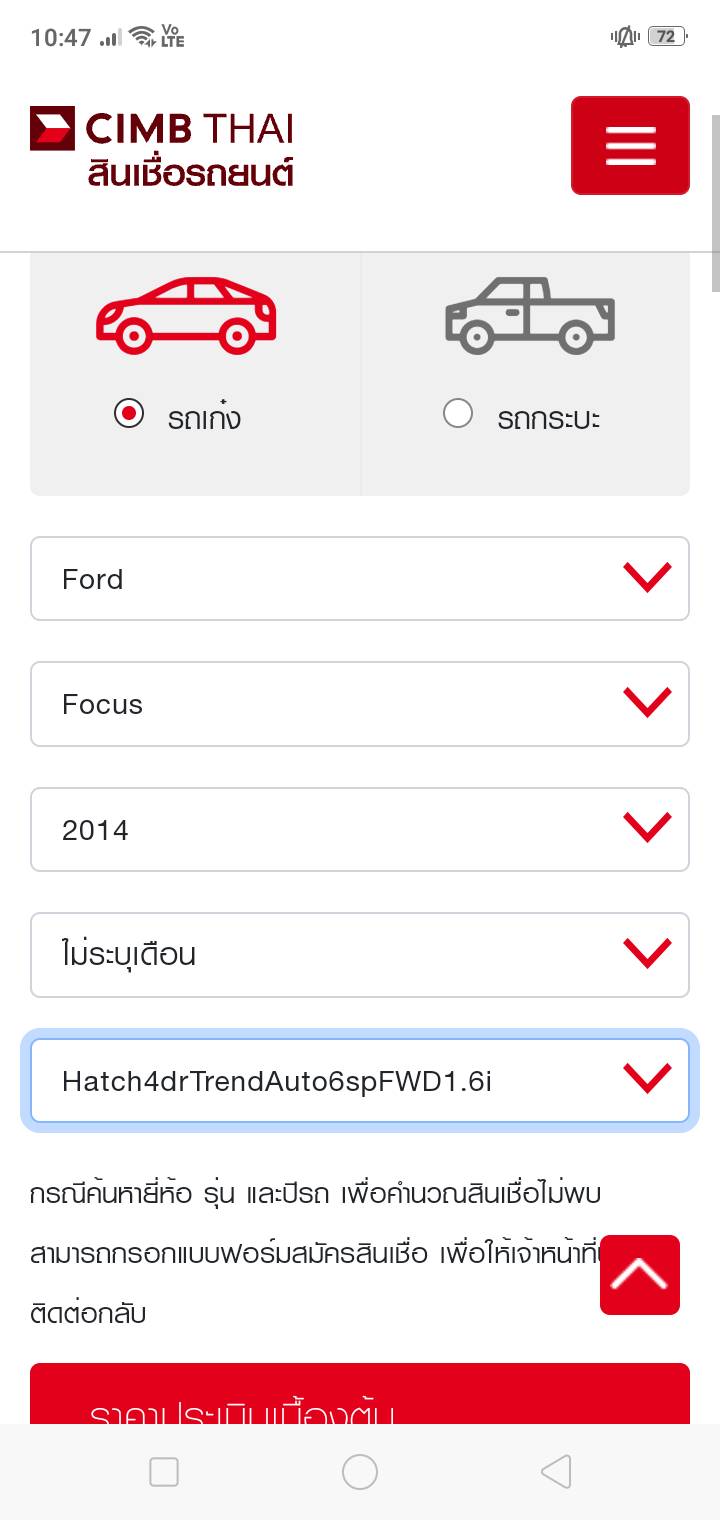The width and height of the screenshot is (720, 1520).
Task: Open the red hamburger menu
Action: pos(630,145)
